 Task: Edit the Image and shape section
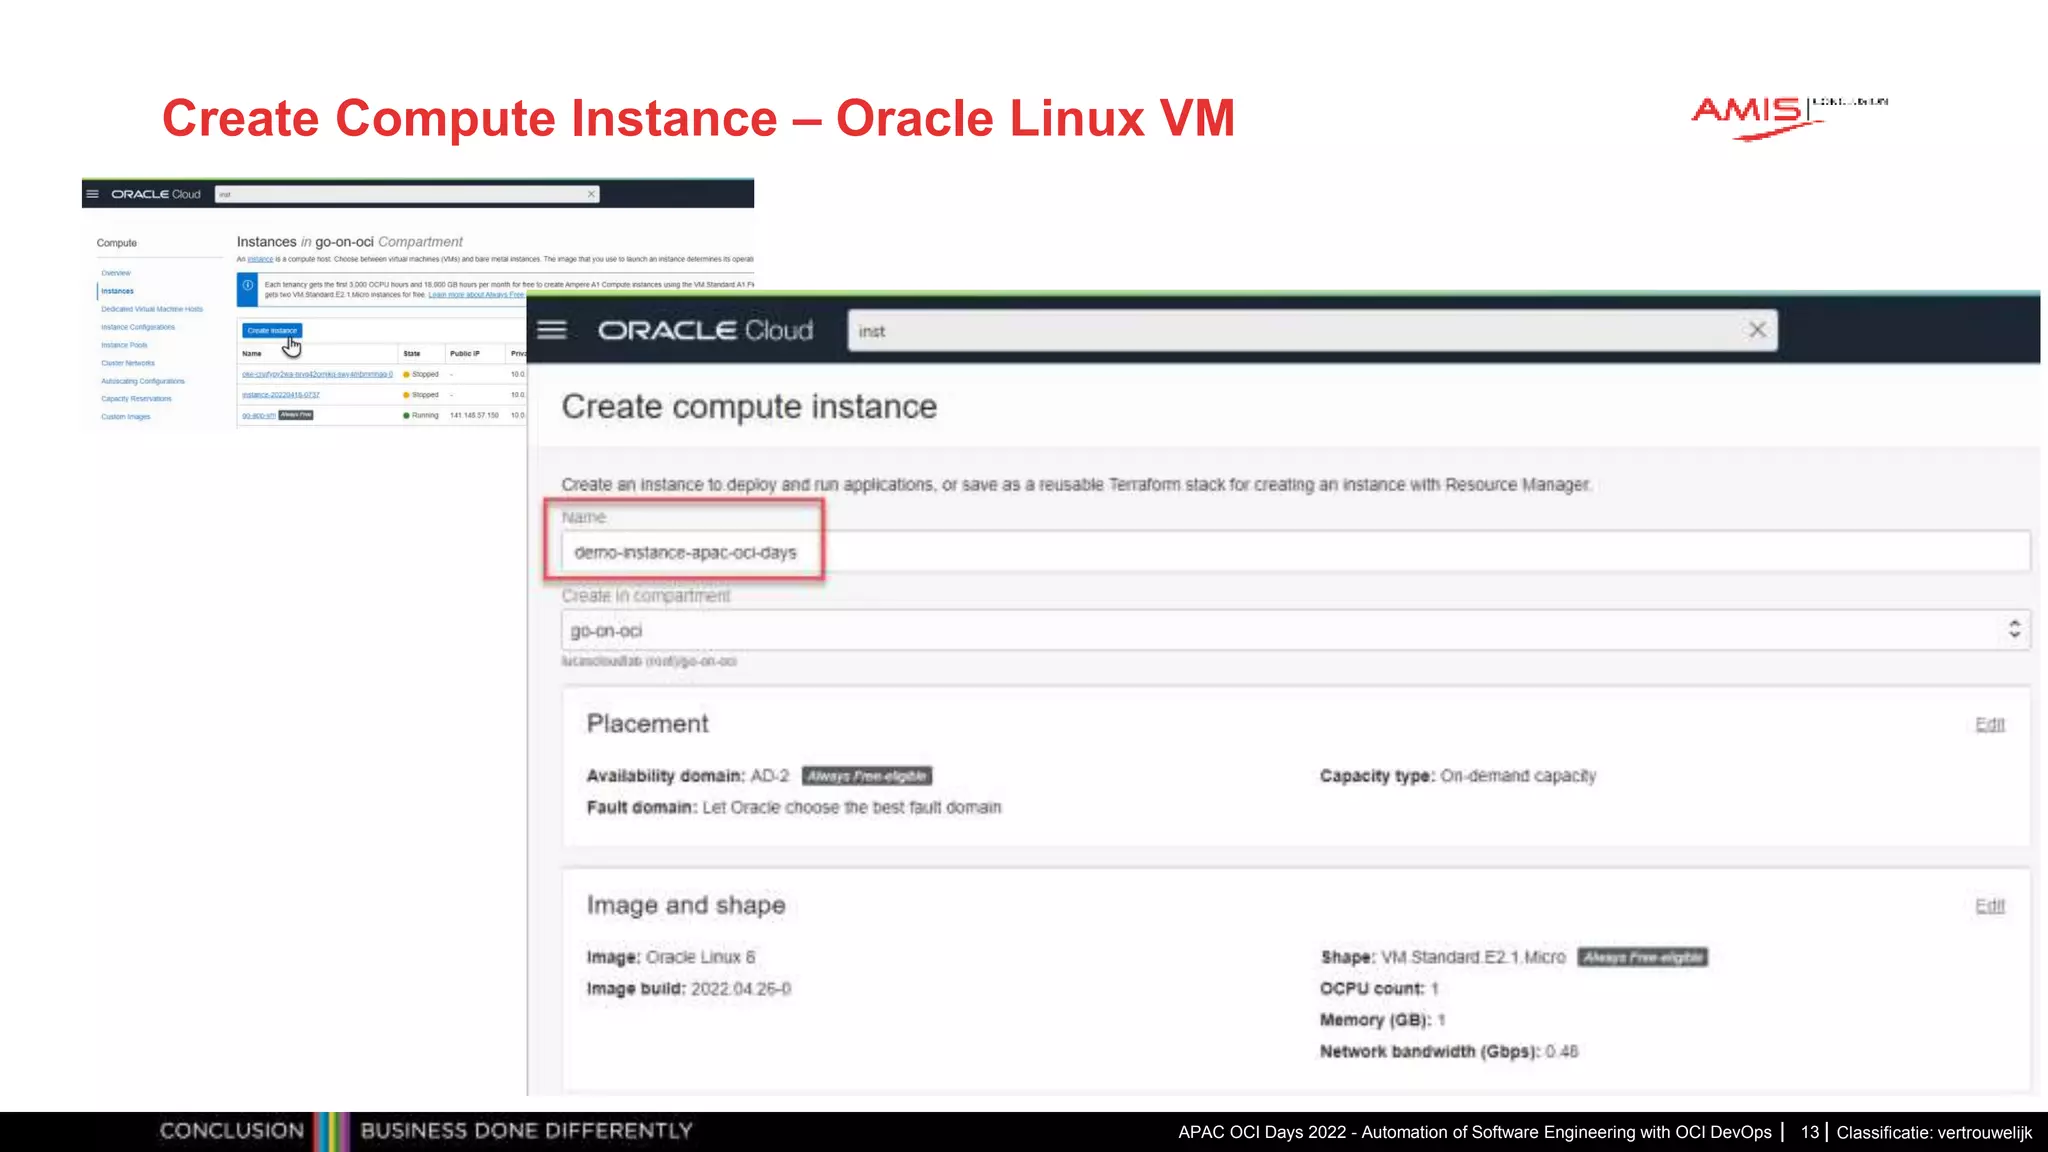pyautogui.click(x=1990, y=906)
